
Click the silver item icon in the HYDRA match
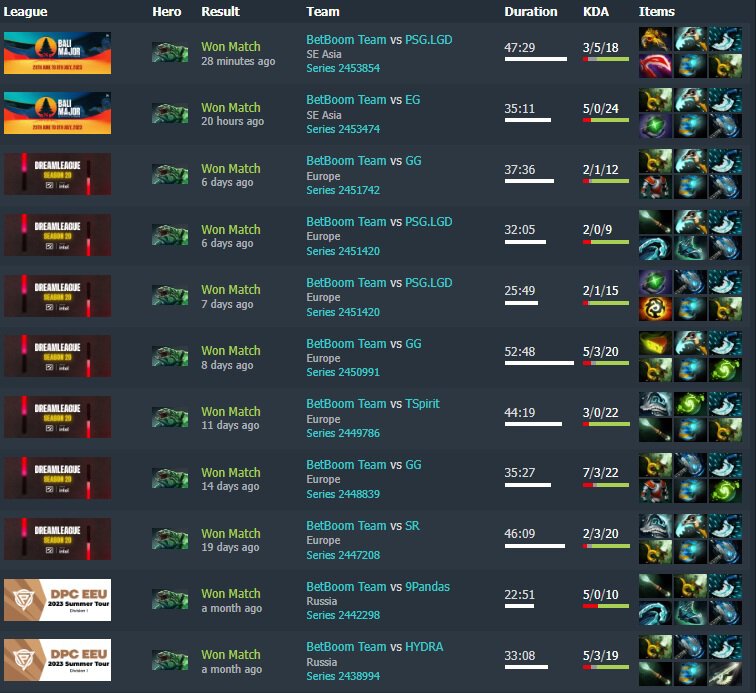(x=725, y=673)
